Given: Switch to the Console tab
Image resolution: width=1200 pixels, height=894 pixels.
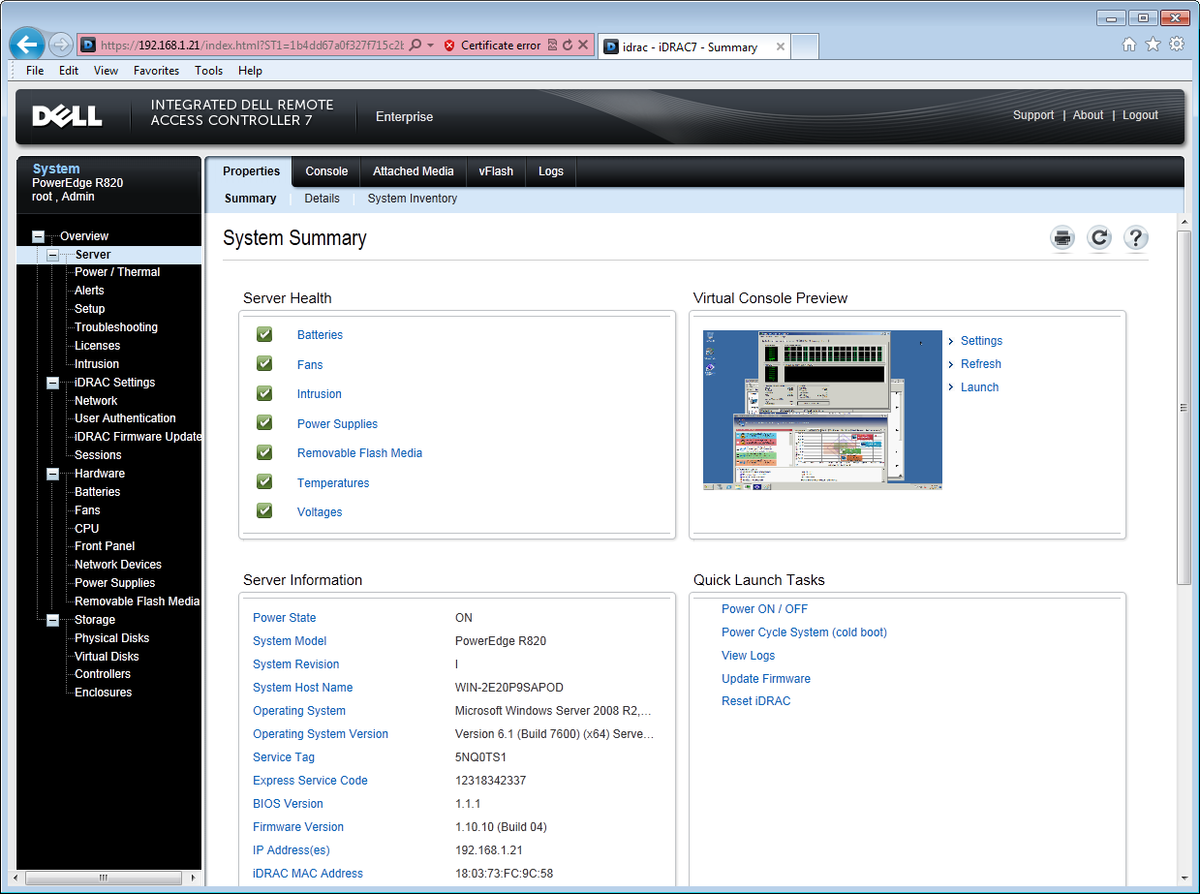Looking at the screenshot, I should [326, 171].
